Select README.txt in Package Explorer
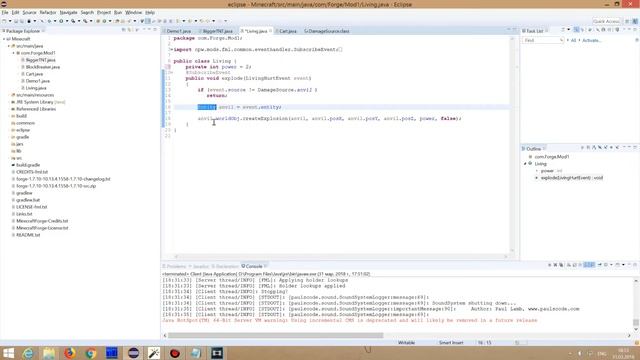The width and height of the screenshot is (640, 360). (x=28, y=235)
